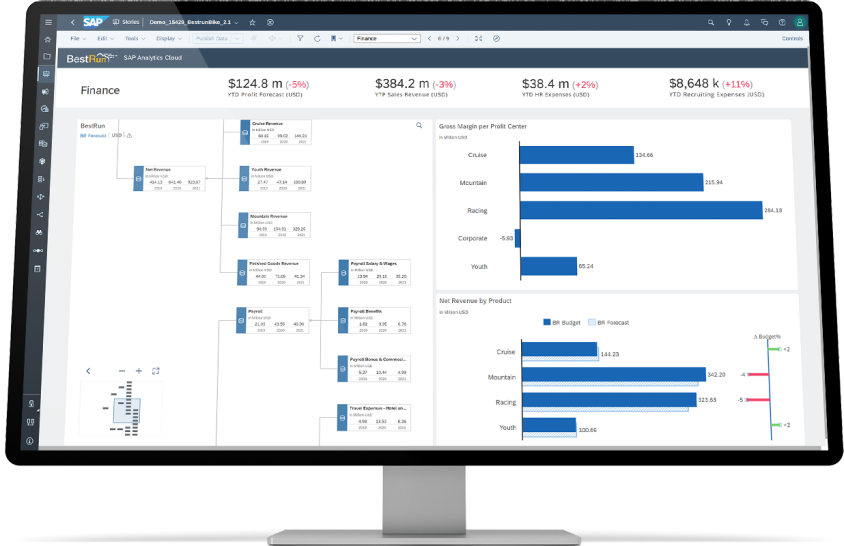Select the Finished Goods Revenue node
The image size is (844, 546).
tap(273, 272)
